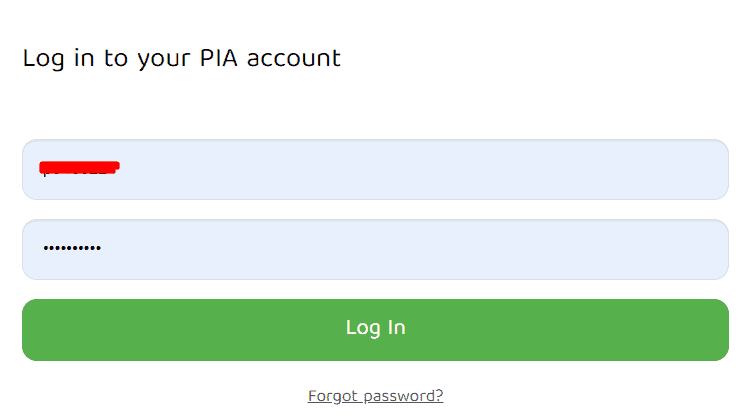
Task: Click the red redacted username text
Action: coord(79,166)
